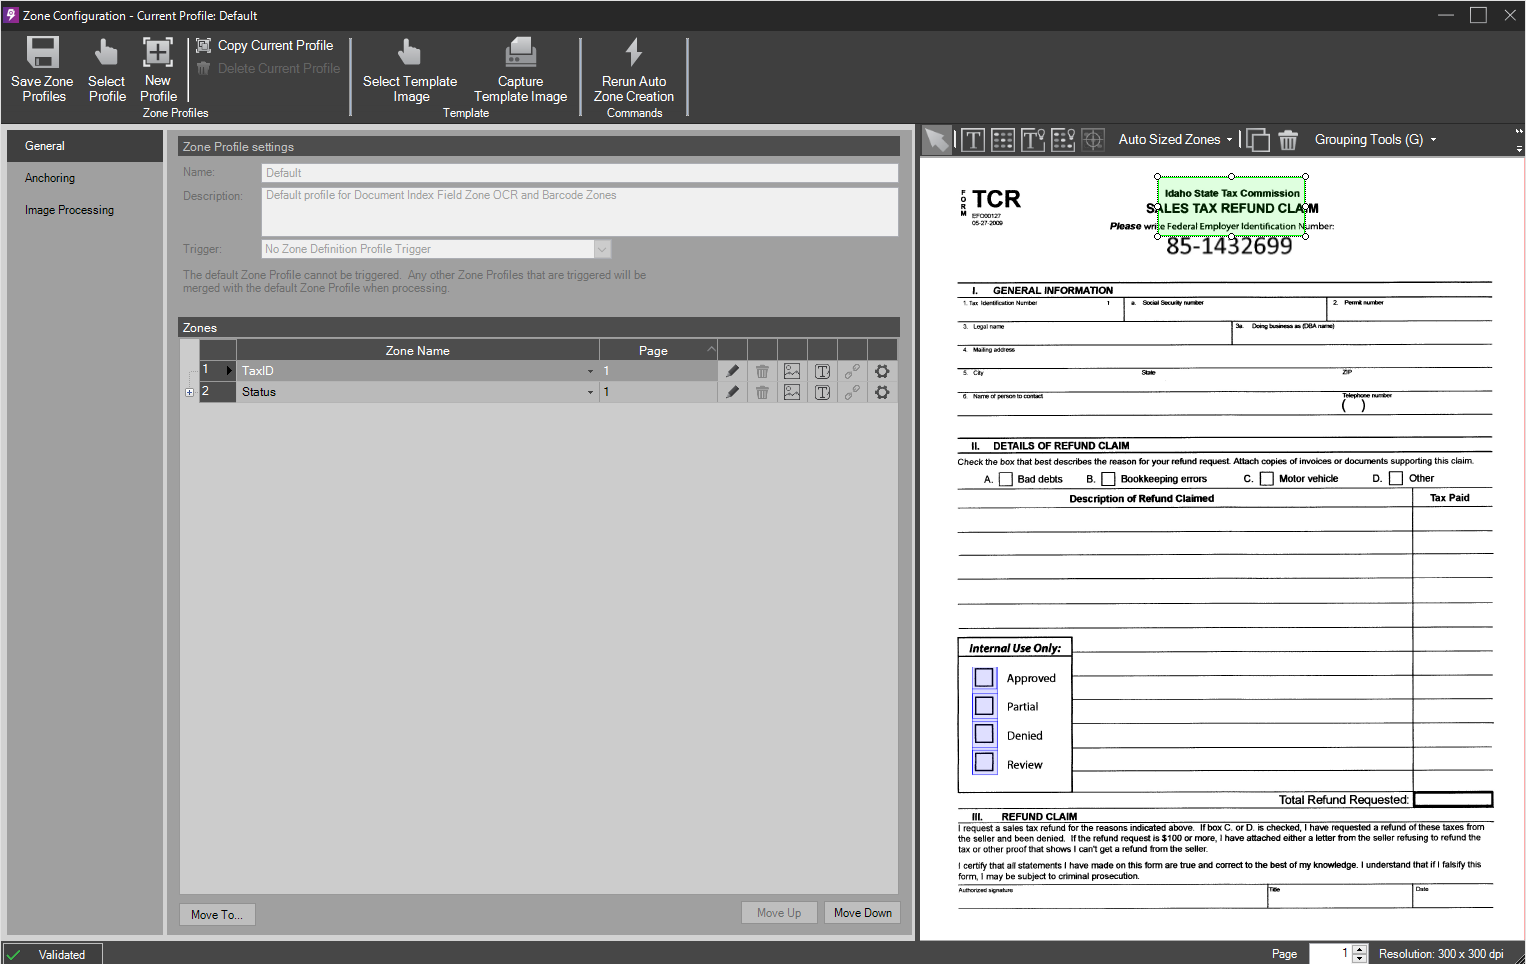Viewport: 1526px width, 964px height.
Task: Switch to the Image Processing tab
Action: [69, 209]
